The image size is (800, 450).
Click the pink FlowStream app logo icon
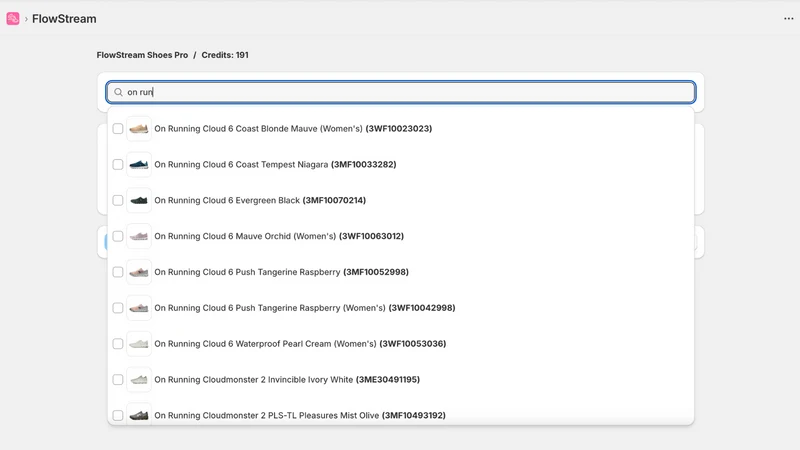[13, 19]
